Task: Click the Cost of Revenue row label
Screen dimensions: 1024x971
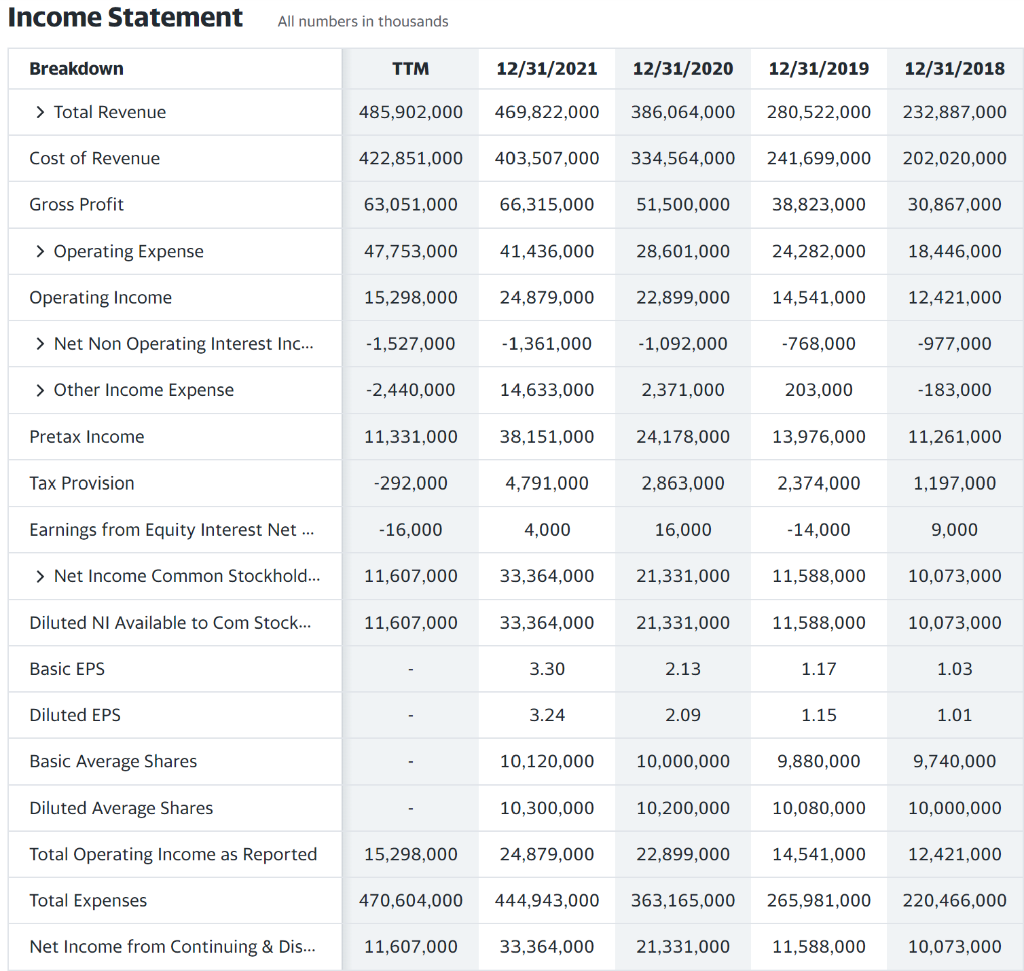Action: 94,158
